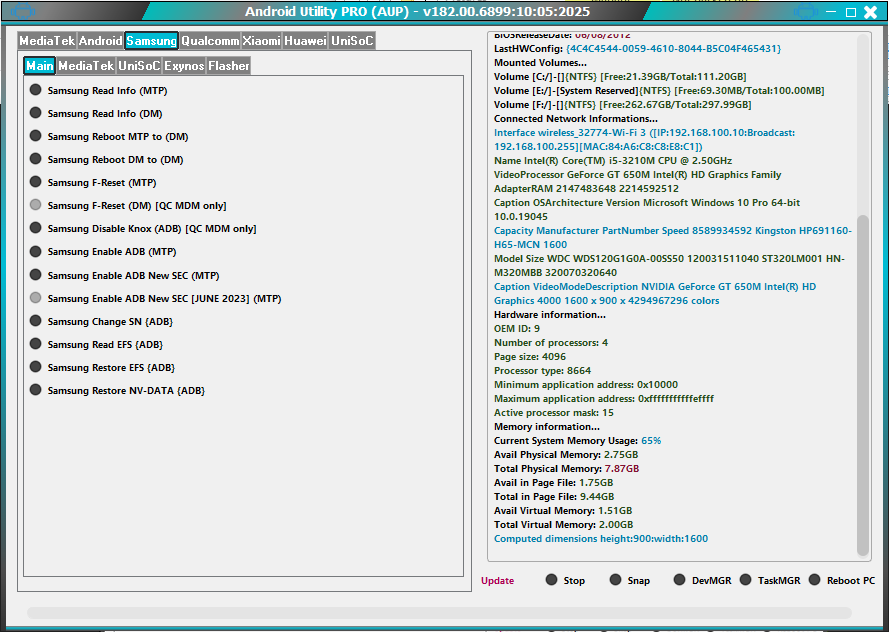Switch to the Exynos sub-tab

coord(184,66)
